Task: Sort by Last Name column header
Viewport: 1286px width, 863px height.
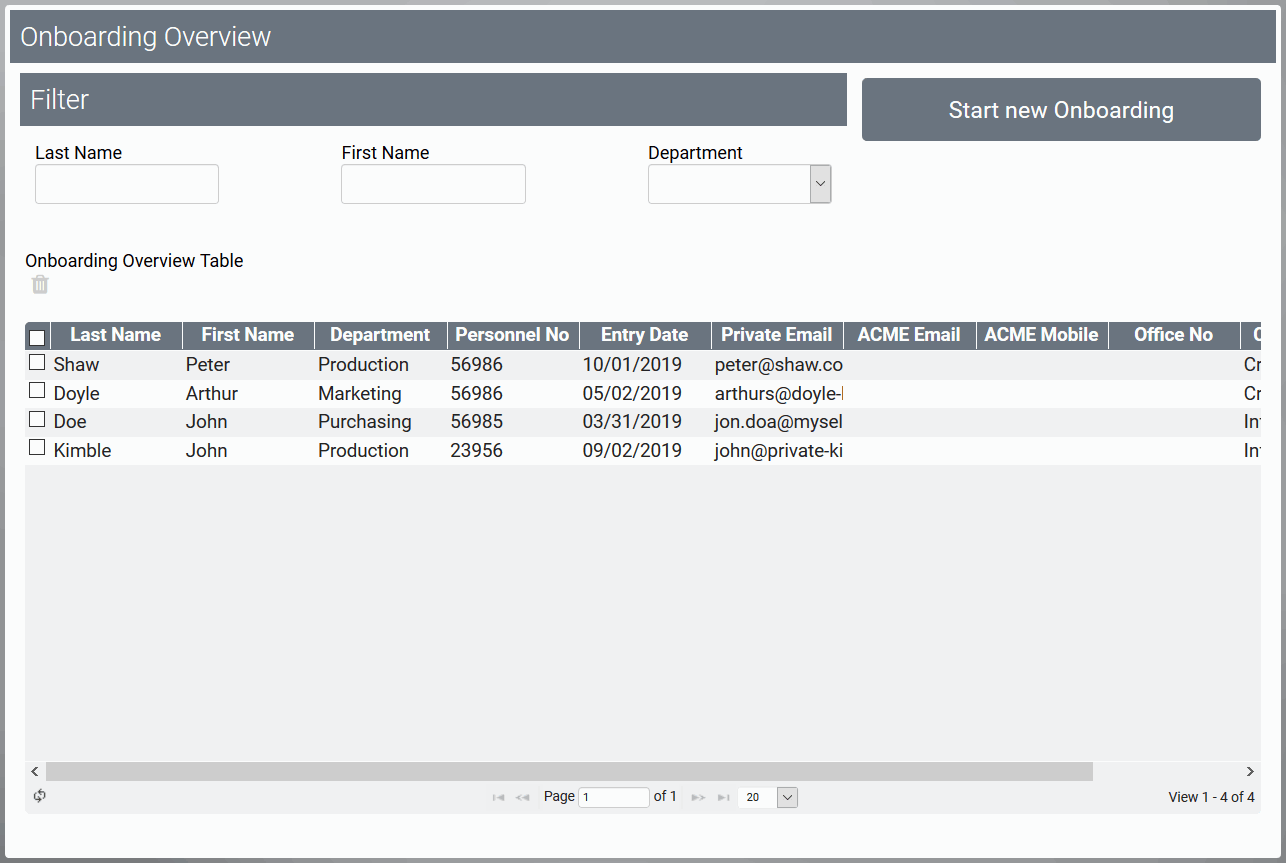Action: pyautogui.click(x=115, y=335)
